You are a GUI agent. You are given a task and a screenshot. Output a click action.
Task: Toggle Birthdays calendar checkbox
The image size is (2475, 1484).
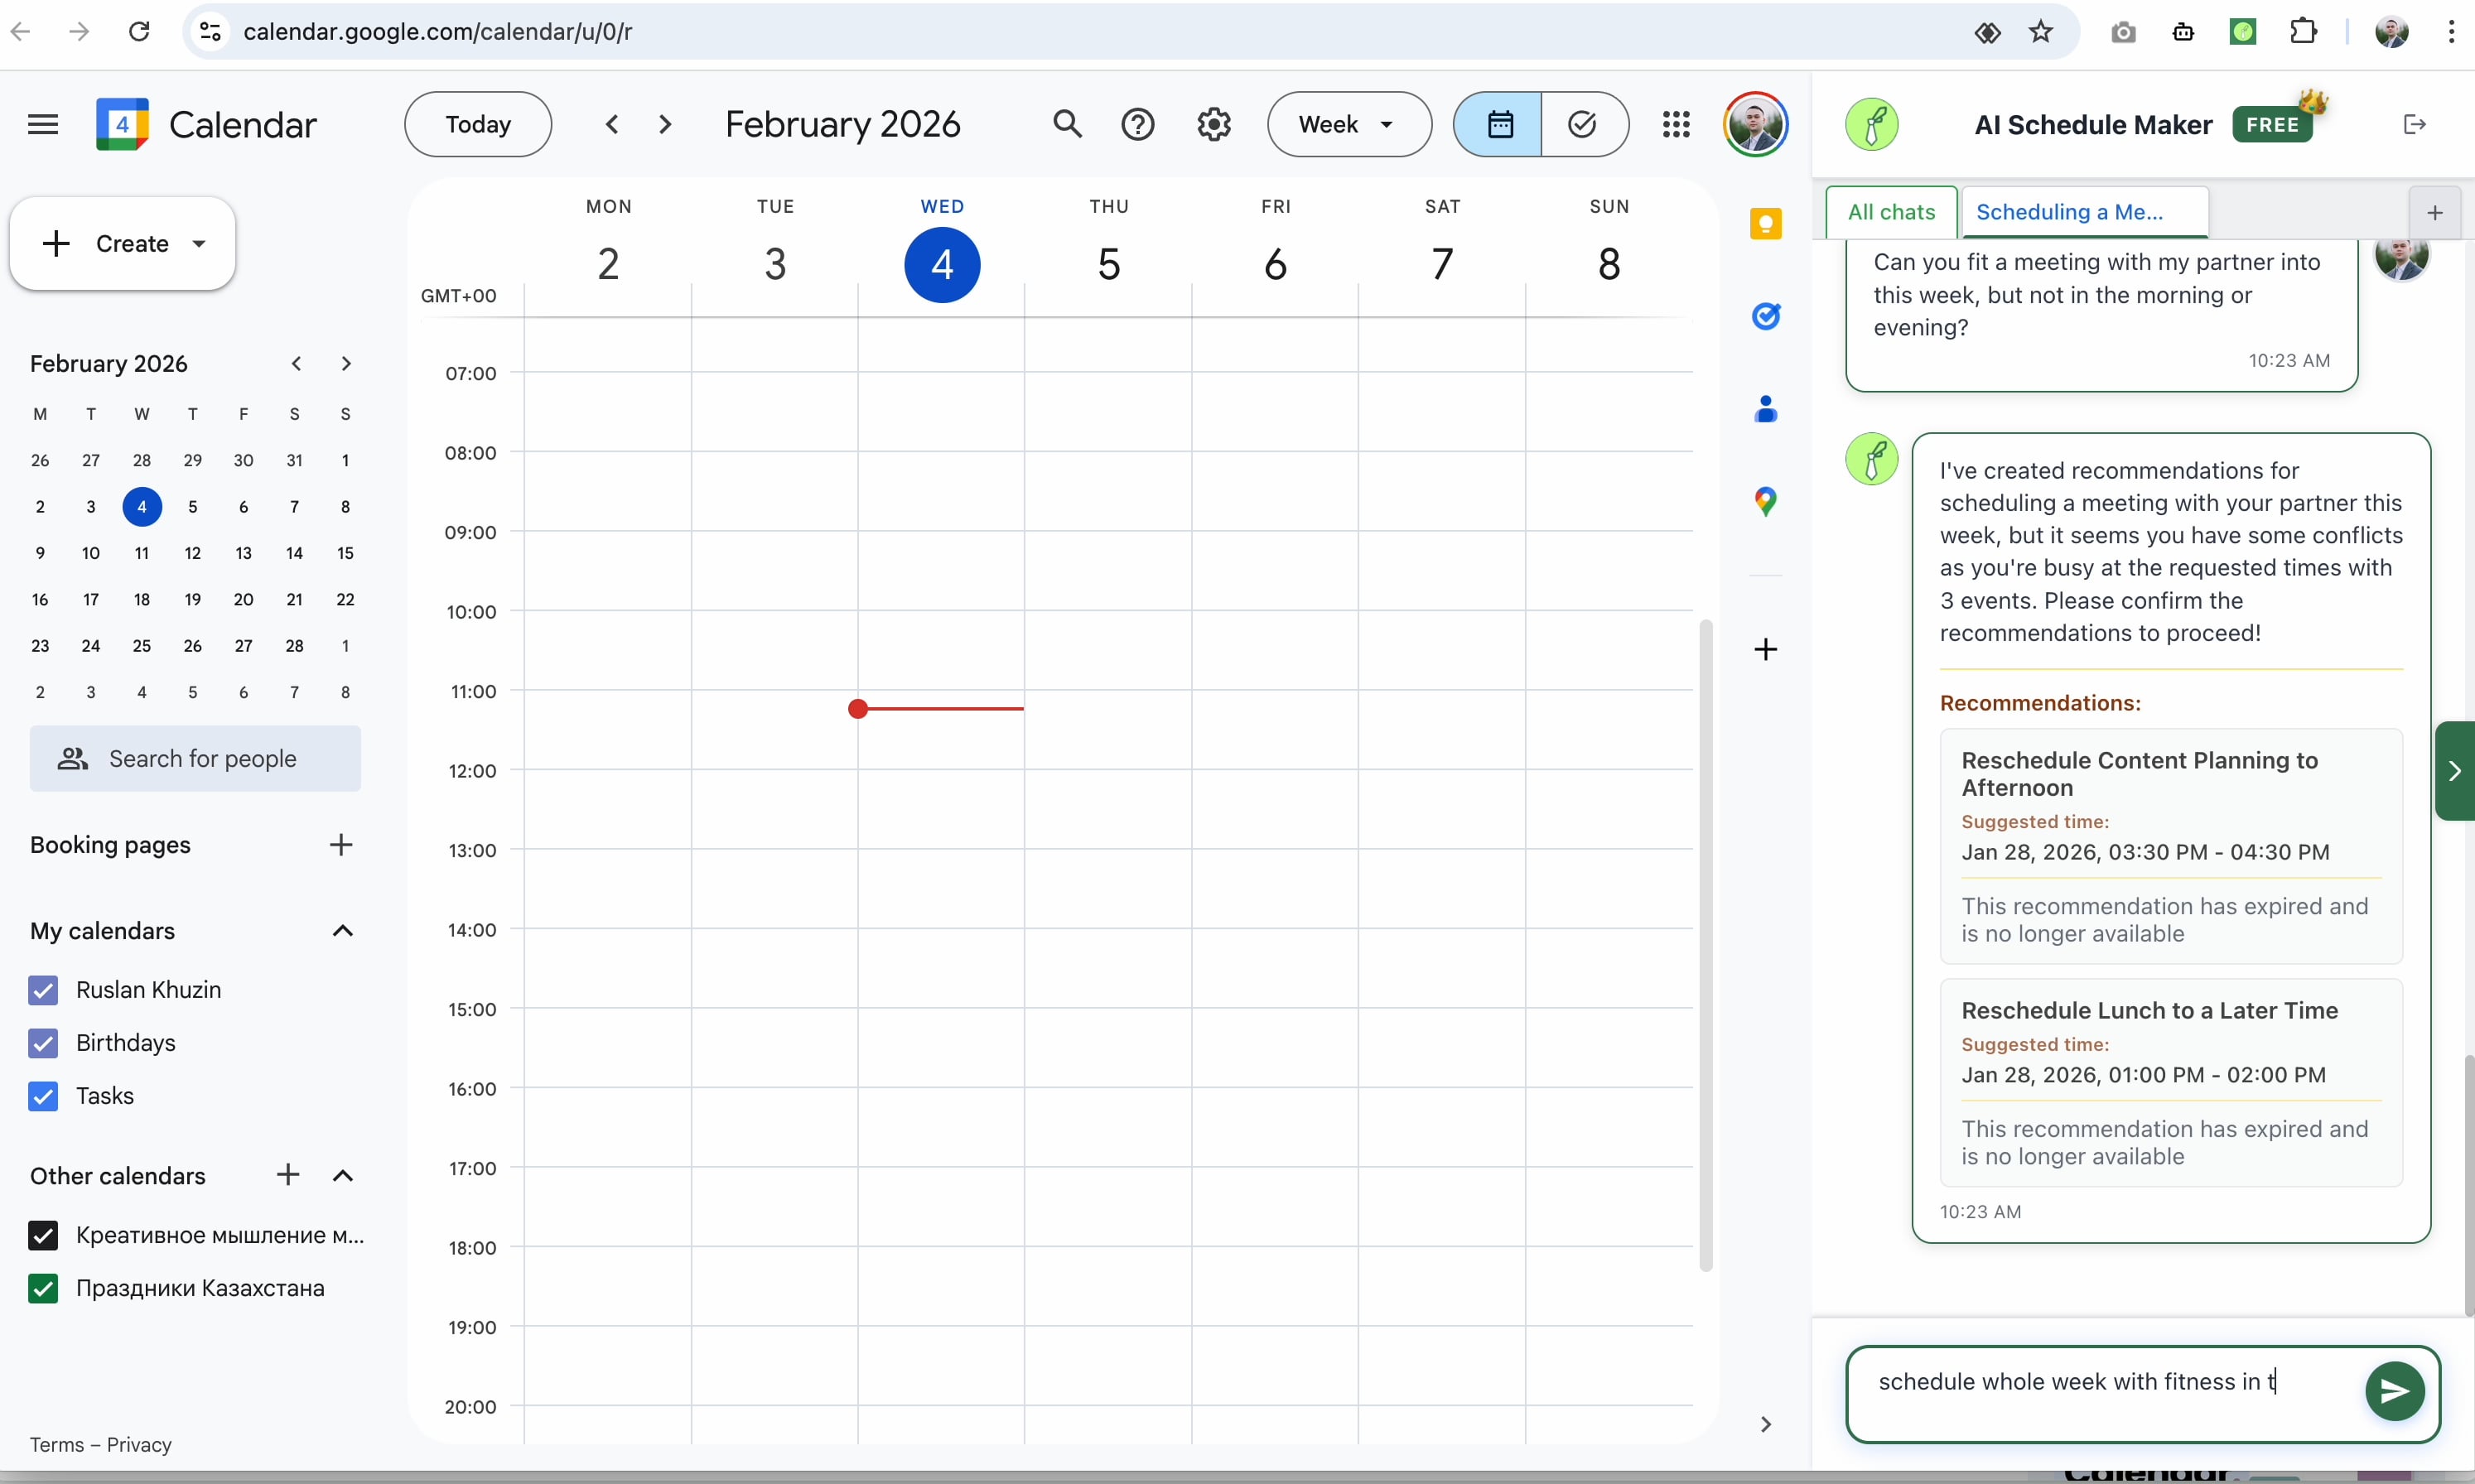tap(43, 1043)
